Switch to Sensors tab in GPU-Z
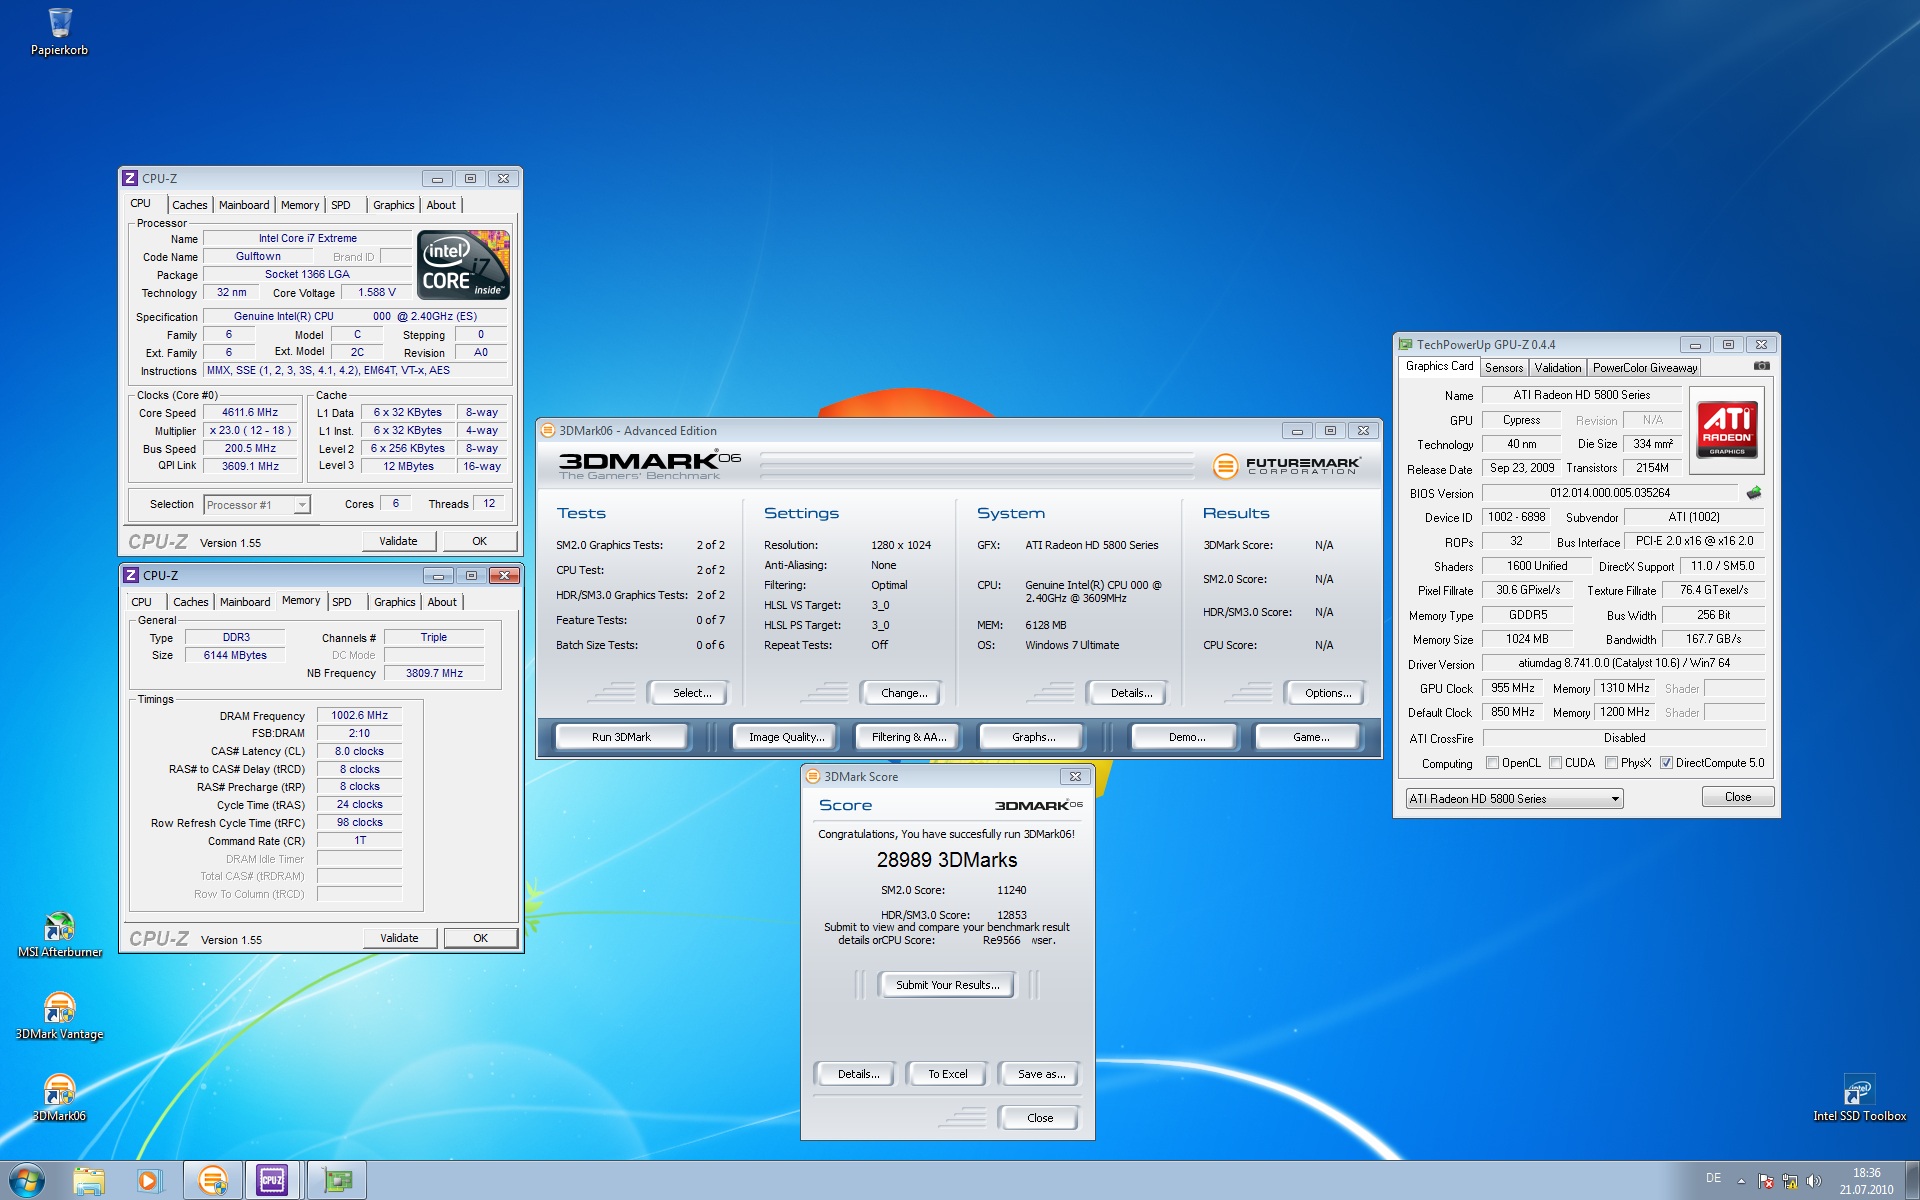Screen dimensions: 1920x1200 (x=1503, y=368)
